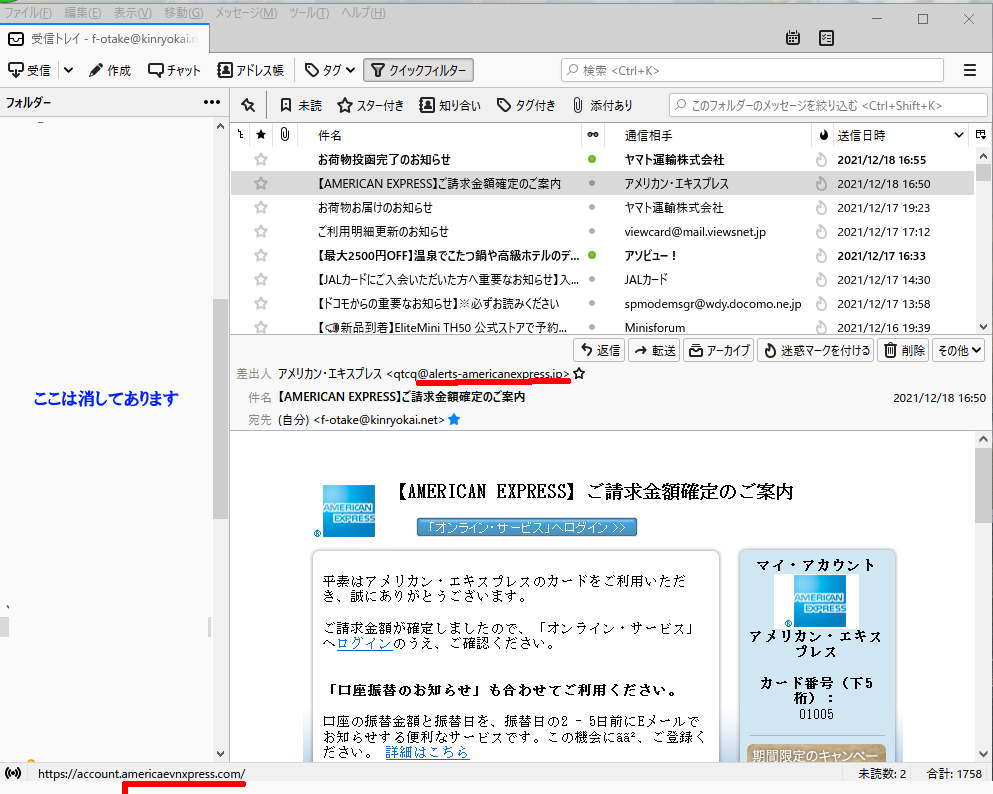The width and height of the screenshot is (993, 794).
Task: Archive message with アーカイブ button
Action: [x=718, y=350]
